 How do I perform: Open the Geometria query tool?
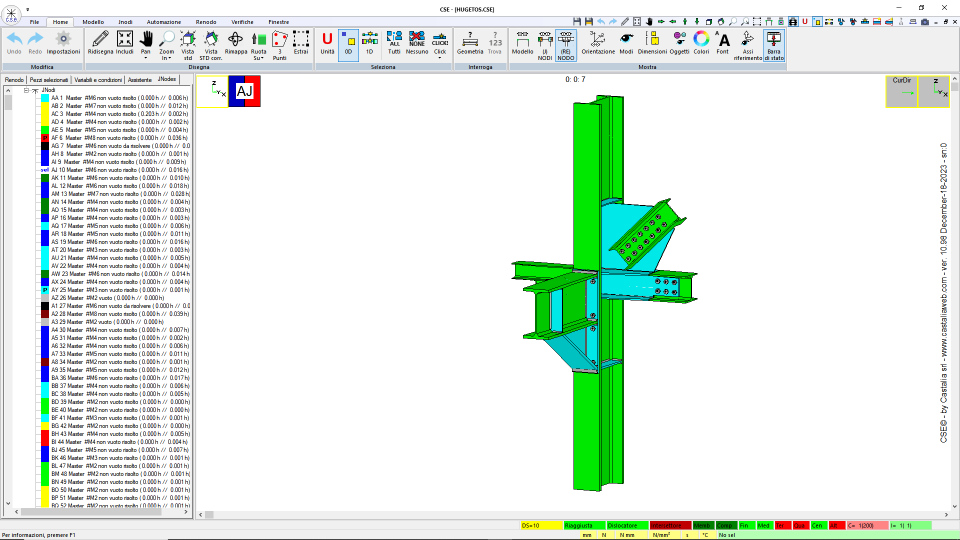click(x=470, y=43)
